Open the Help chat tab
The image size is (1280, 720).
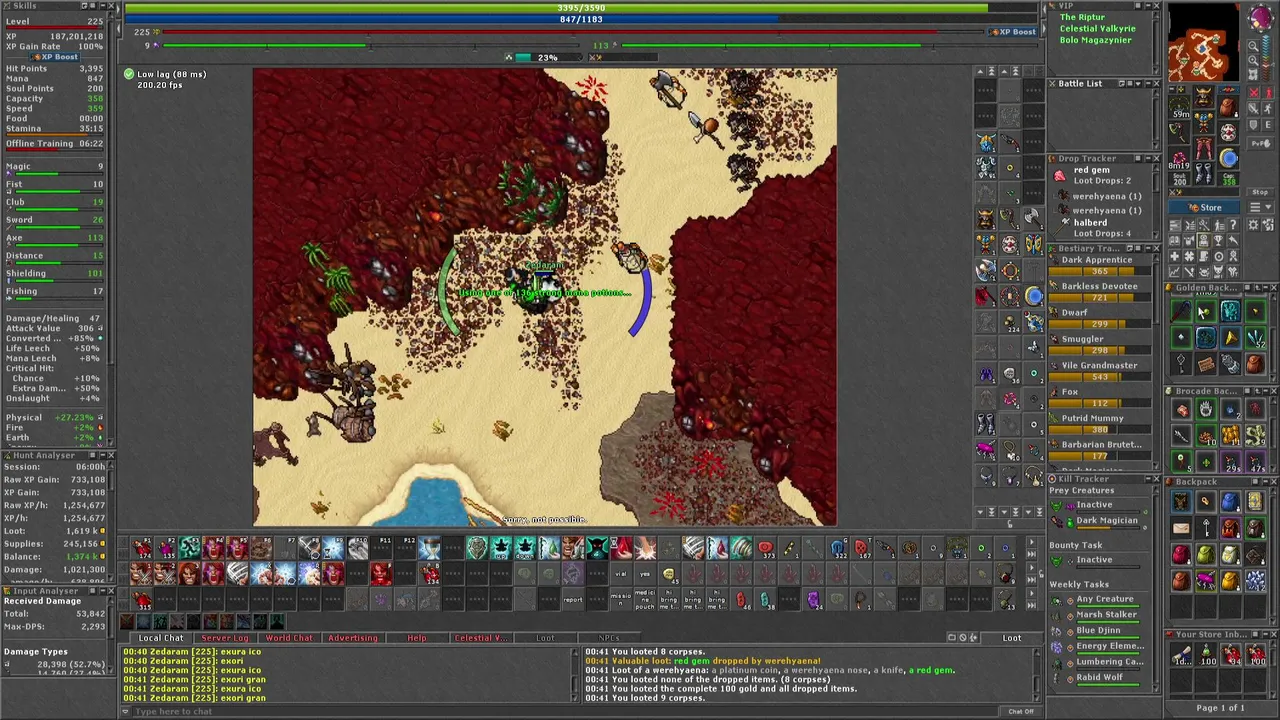coord(417,638)
